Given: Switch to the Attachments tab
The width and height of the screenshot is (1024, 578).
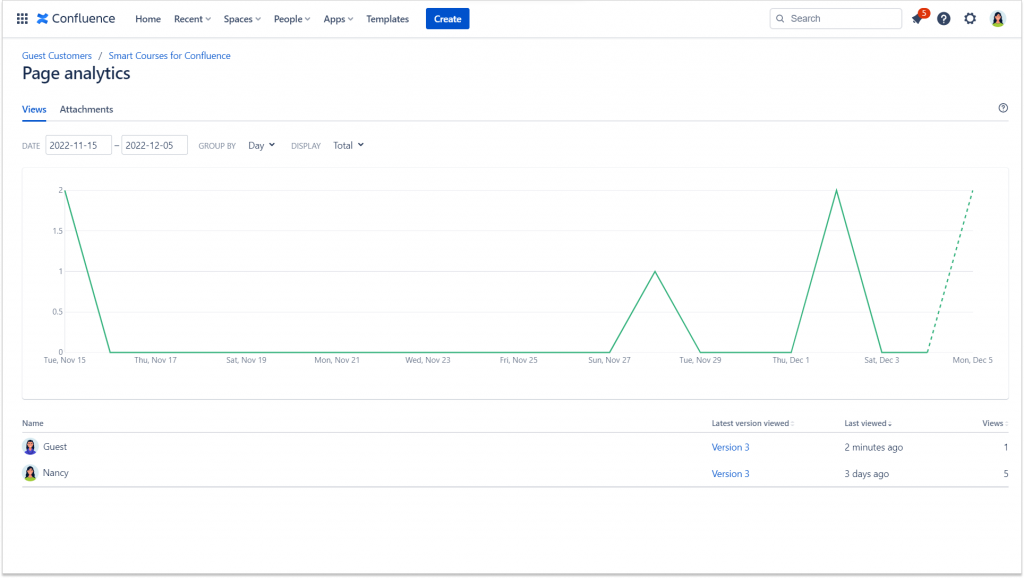Looking at the screenshot, I should pyautogui.click(x=86, y=109).
